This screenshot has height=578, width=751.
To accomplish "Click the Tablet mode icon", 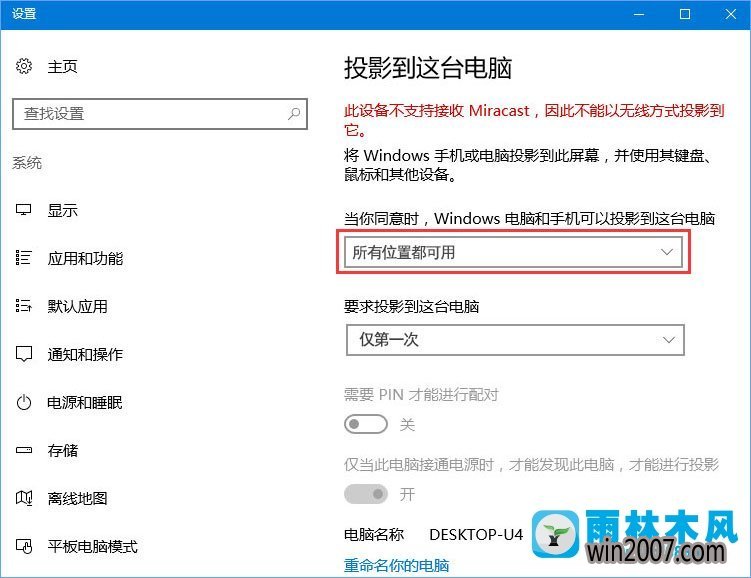I will [24, 546].
